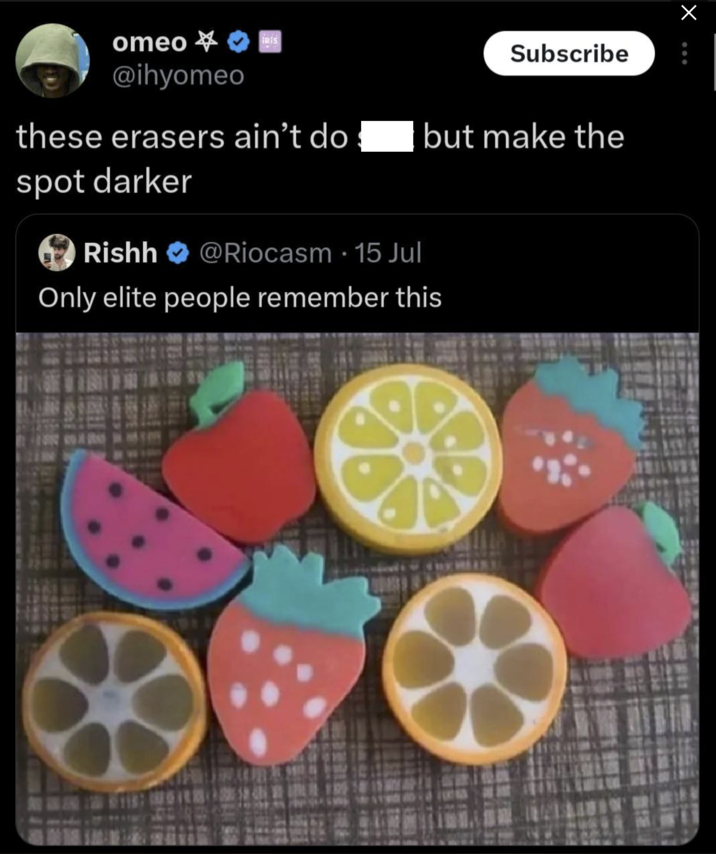This screenshot has width=716, height=854.
Task: Close the post with the X icon
Action: pyautogui.click(x=688, y=12)
